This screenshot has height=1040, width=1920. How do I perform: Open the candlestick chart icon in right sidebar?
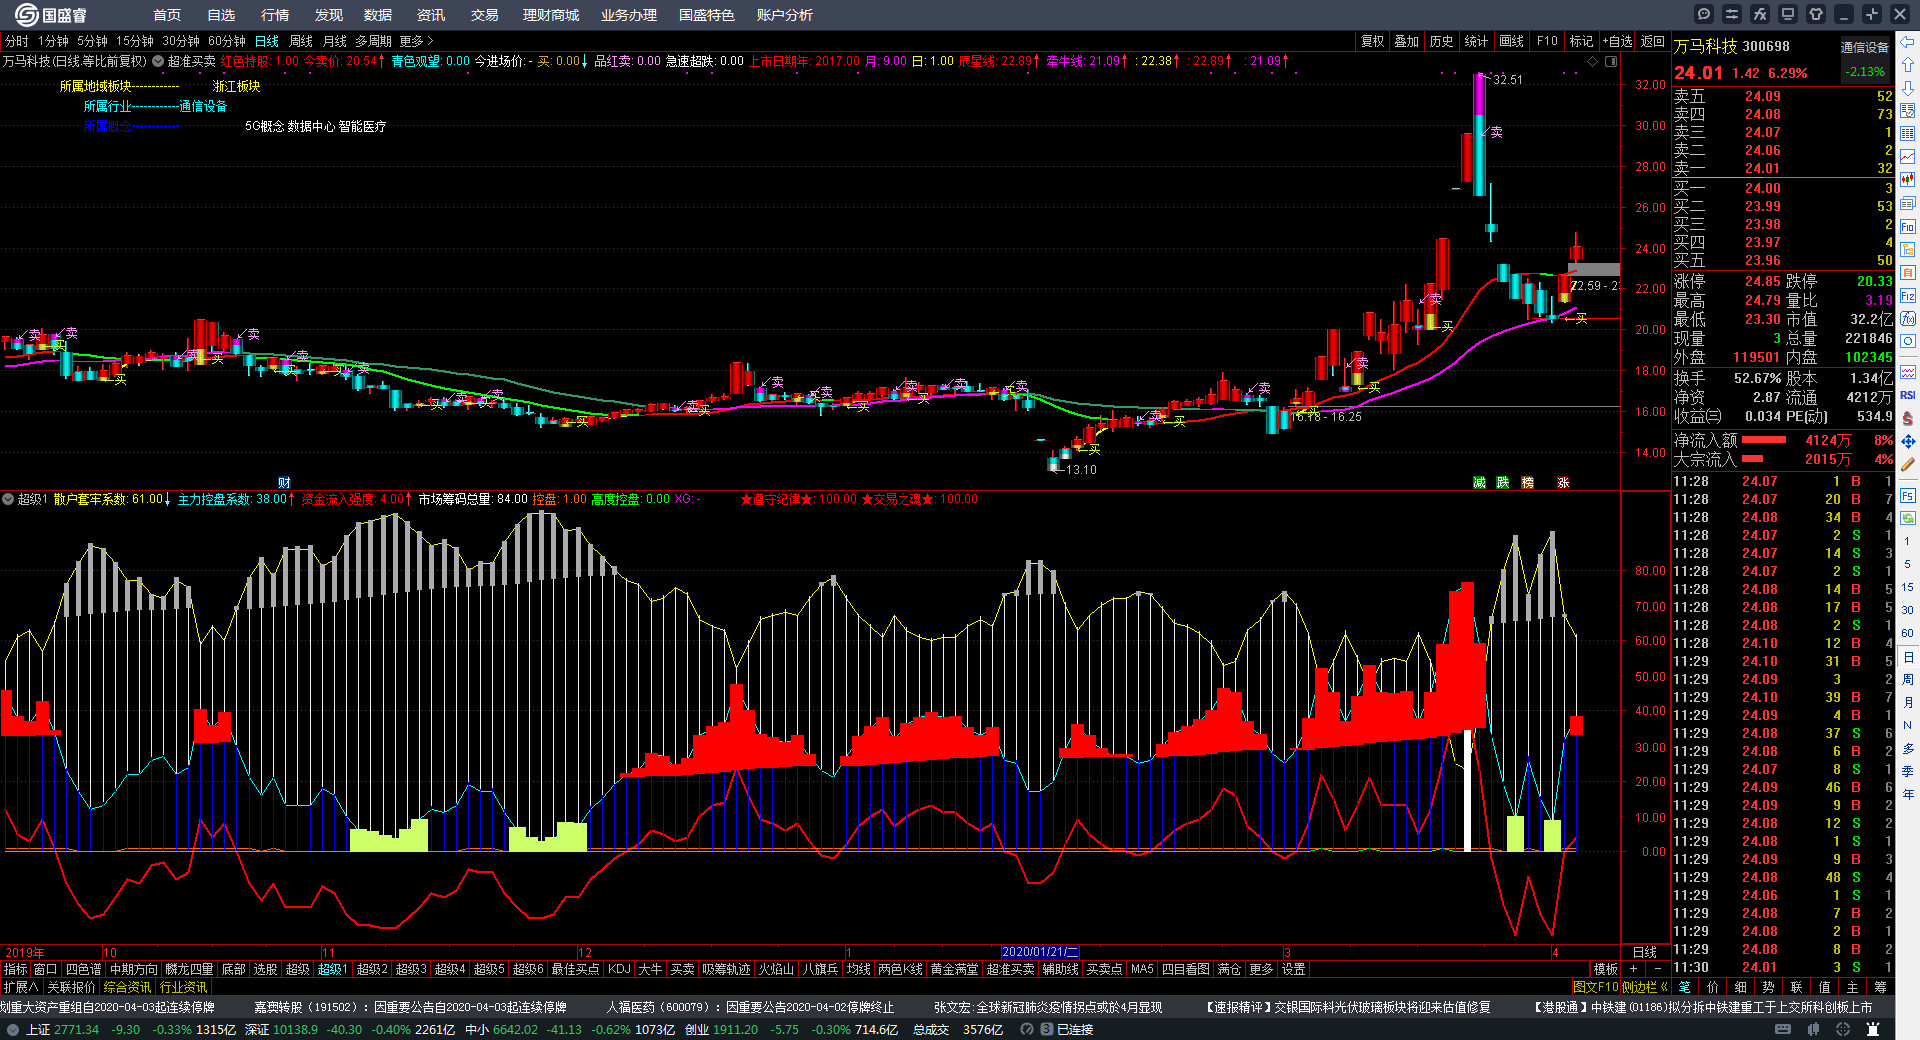1908,180
